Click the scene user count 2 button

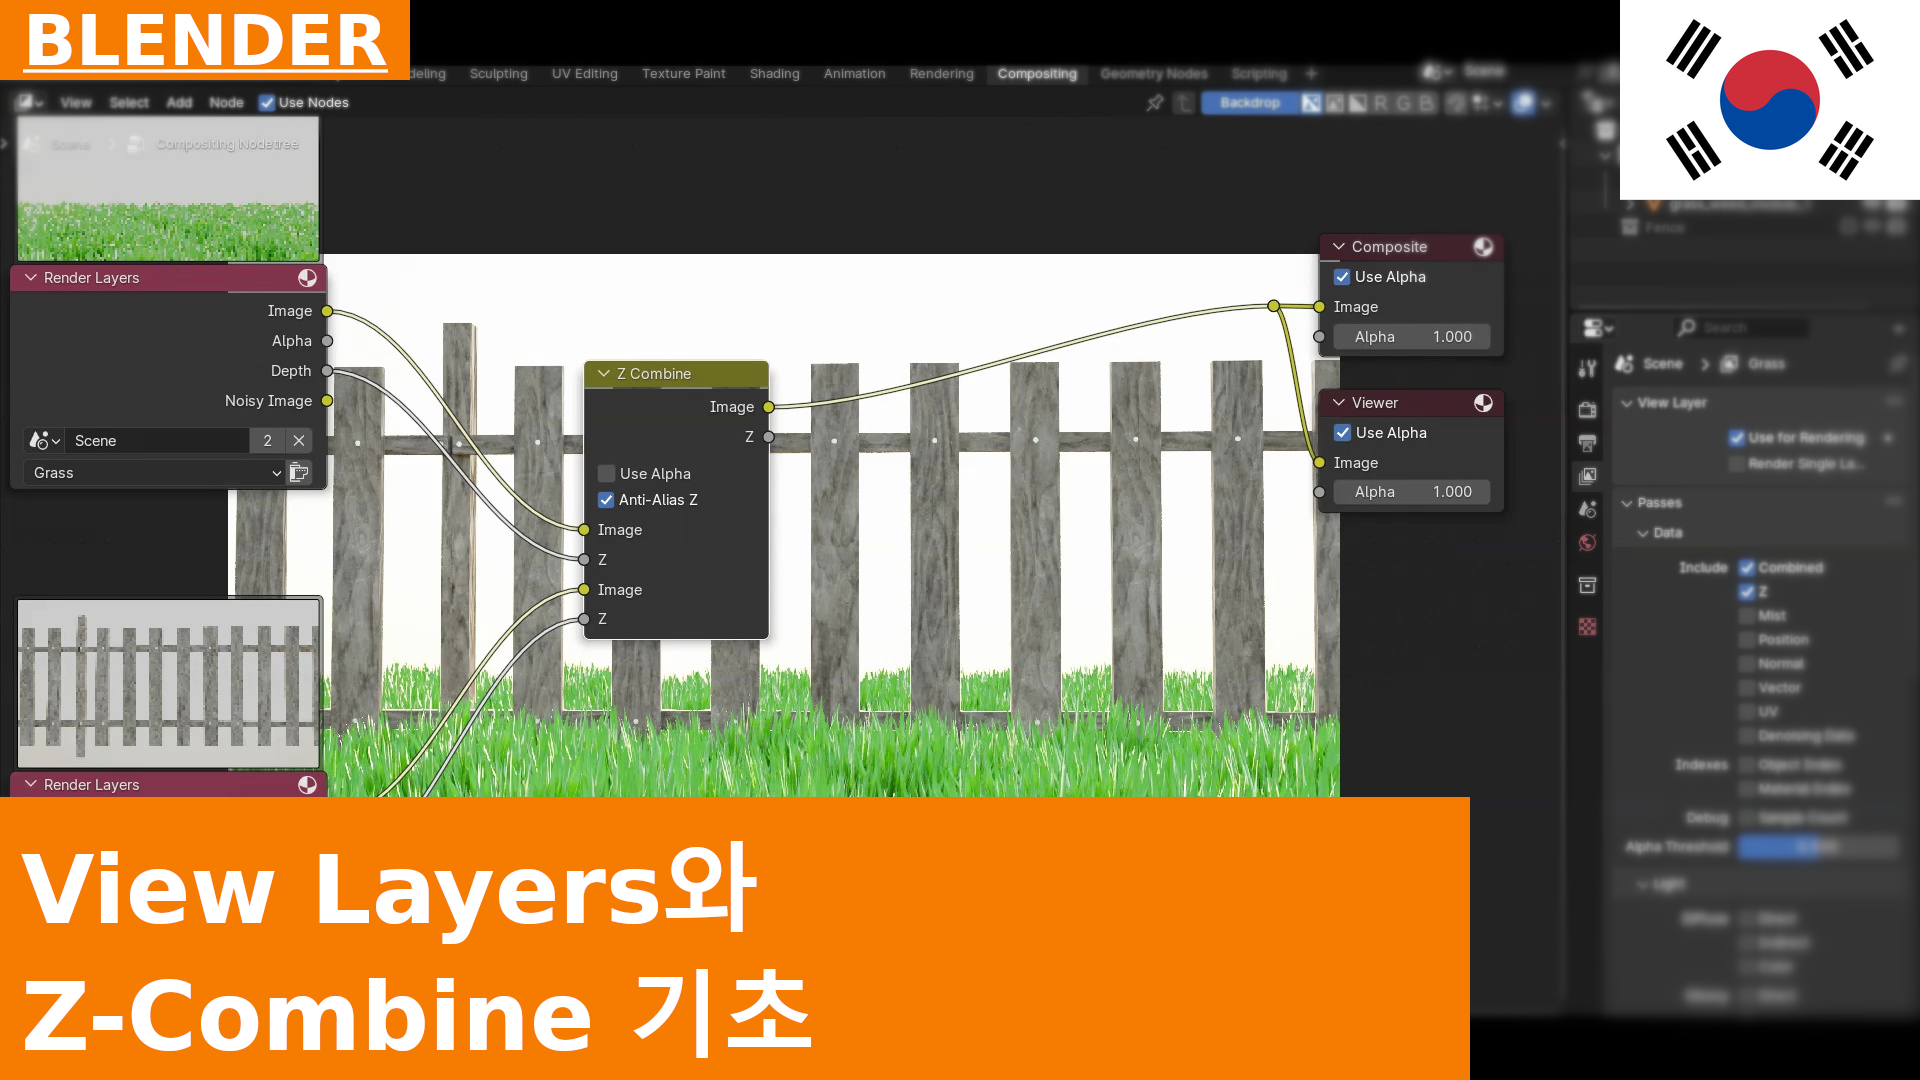tap(267, 441)
